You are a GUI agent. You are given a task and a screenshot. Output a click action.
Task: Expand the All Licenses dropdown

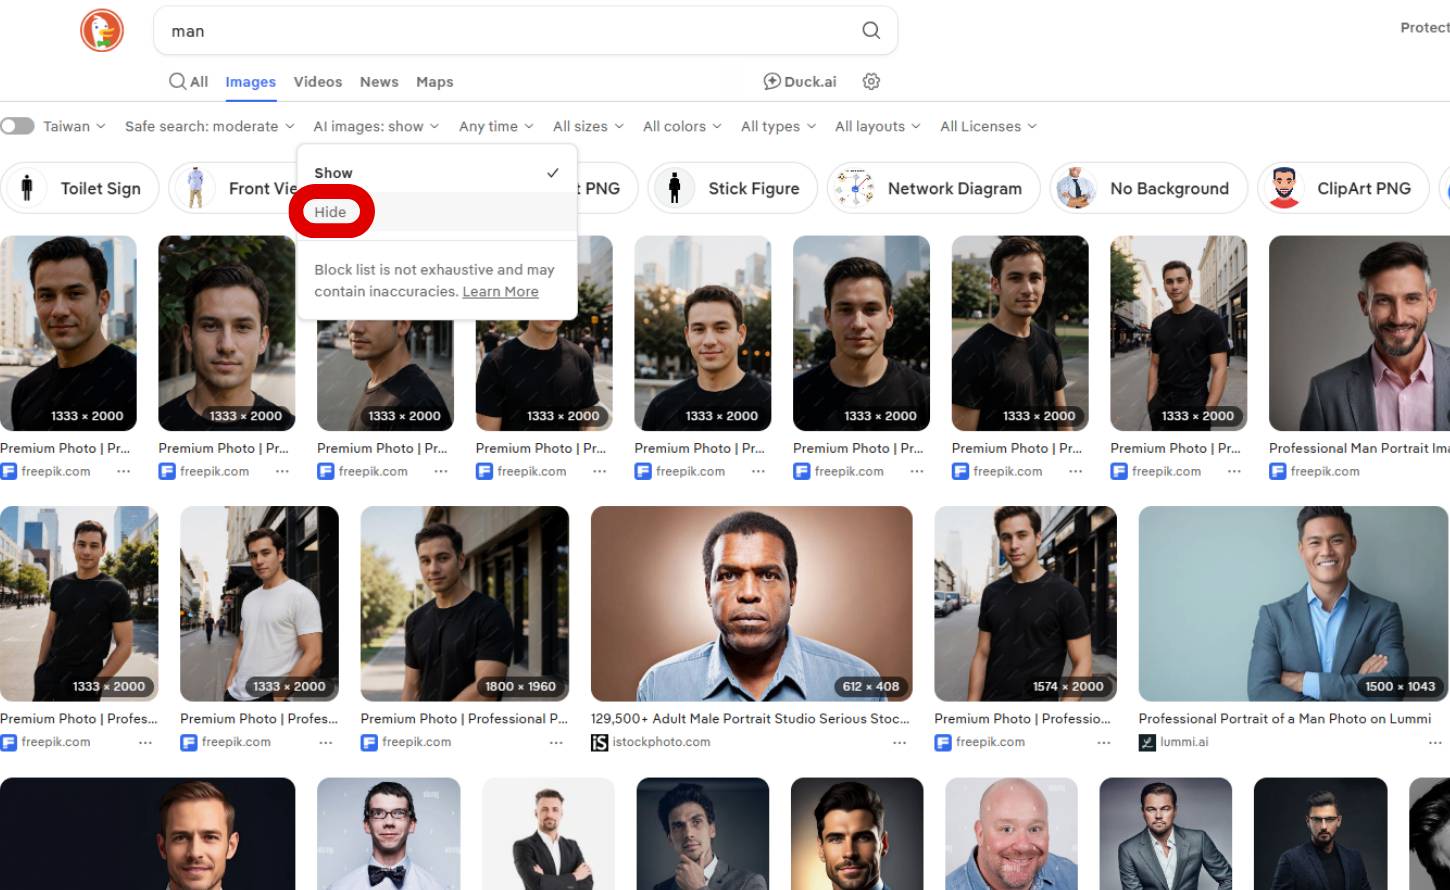(x=988, y=126)
